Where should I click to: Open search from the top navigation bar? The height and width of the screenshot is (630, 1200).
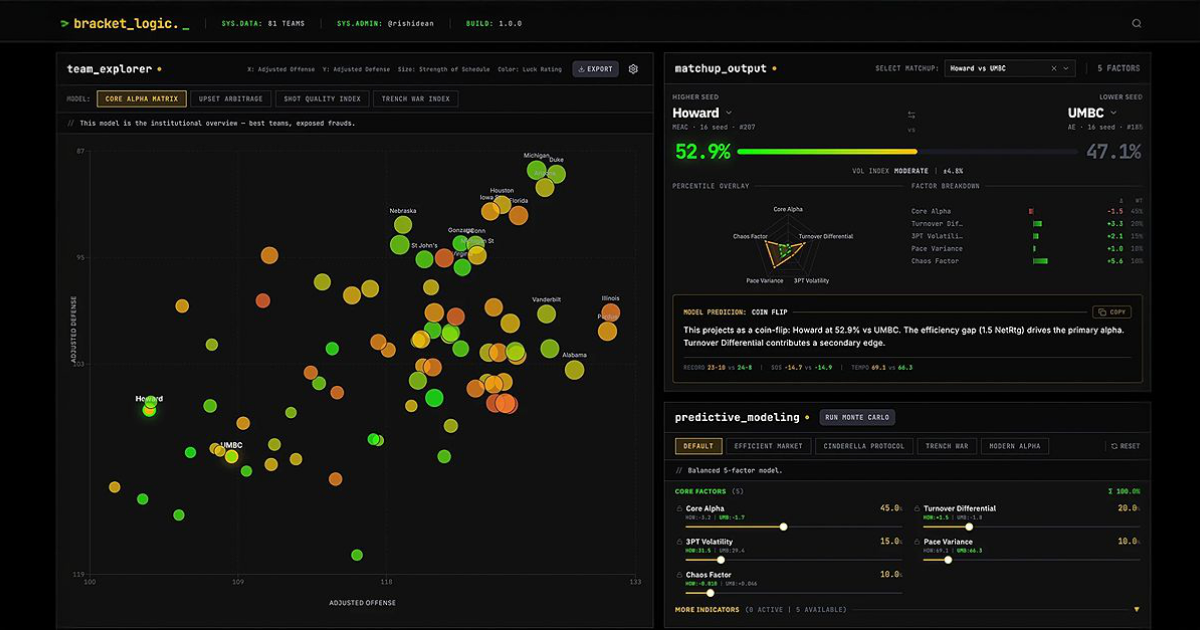pos(1135,21)
